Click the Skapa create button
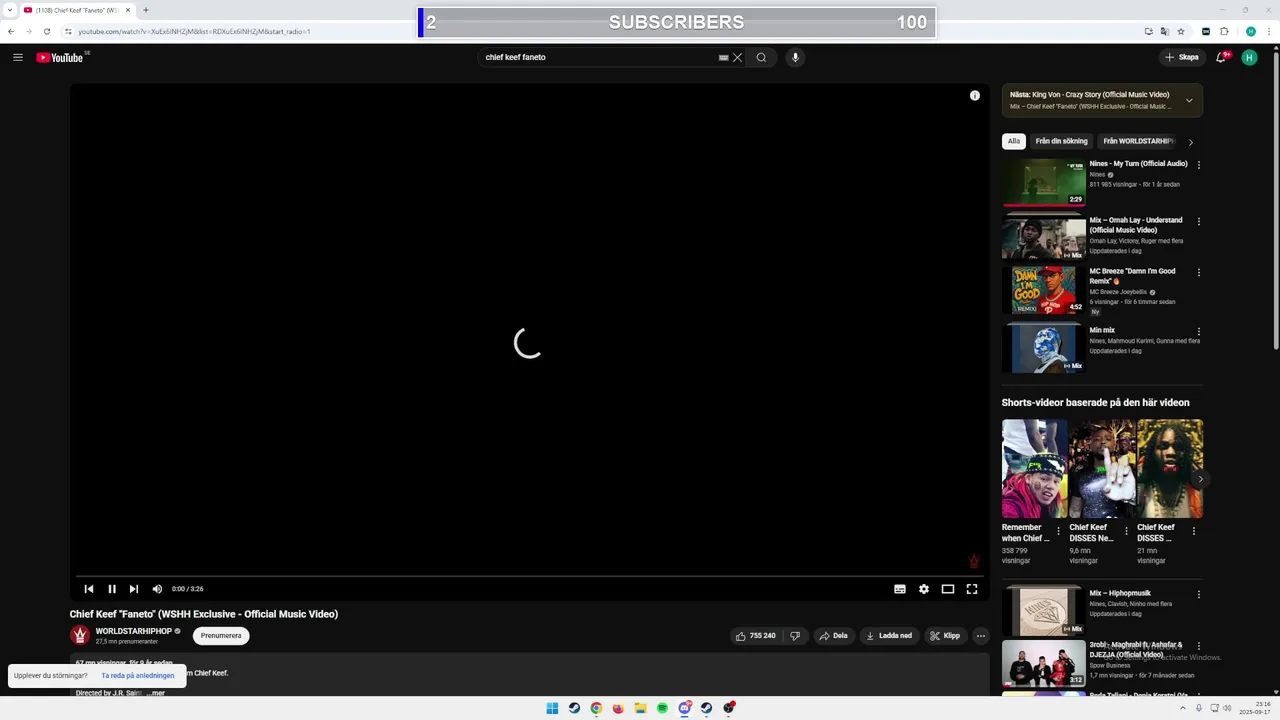The height and width of the screenshot is (720, 1280). tap(1182, 57)
